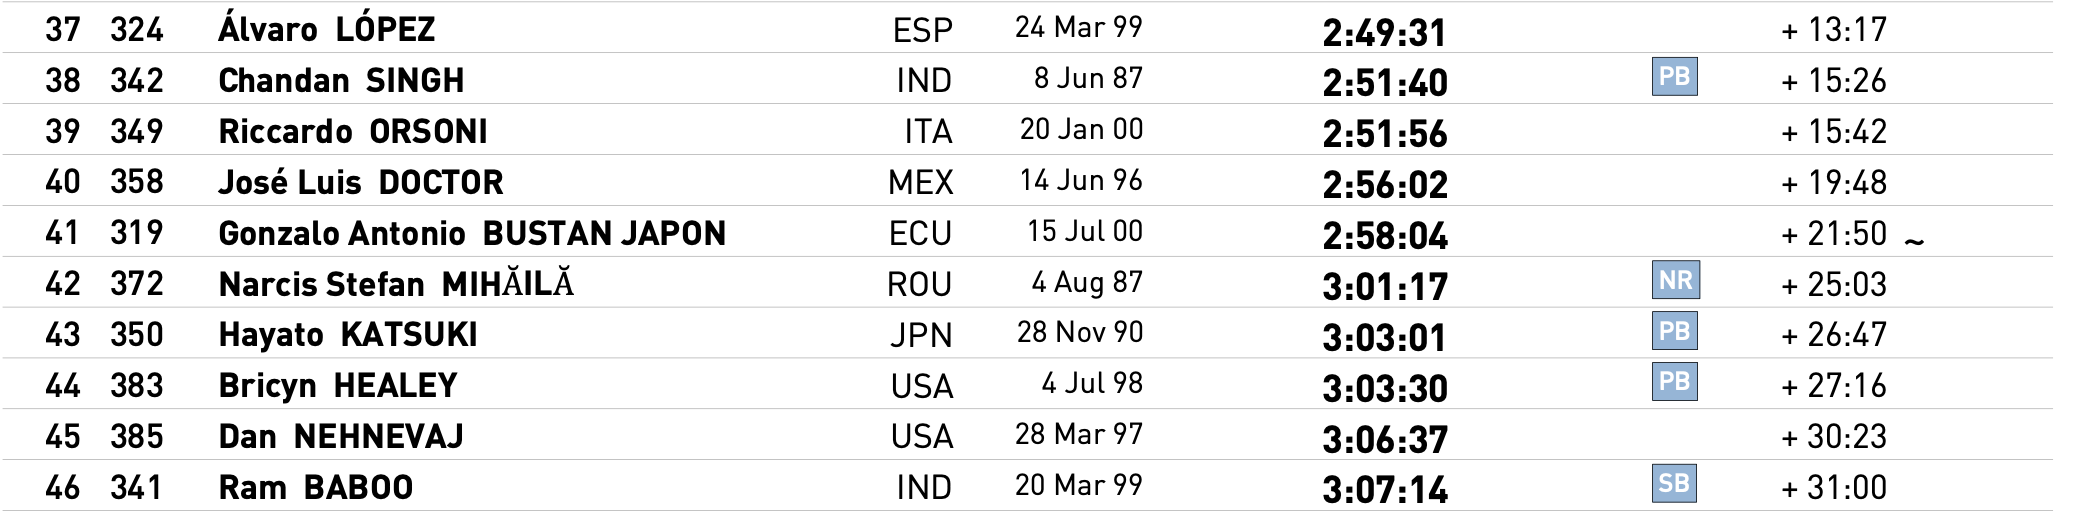Click the PB badge for Hayato Katsuki

pos(1674,332)
